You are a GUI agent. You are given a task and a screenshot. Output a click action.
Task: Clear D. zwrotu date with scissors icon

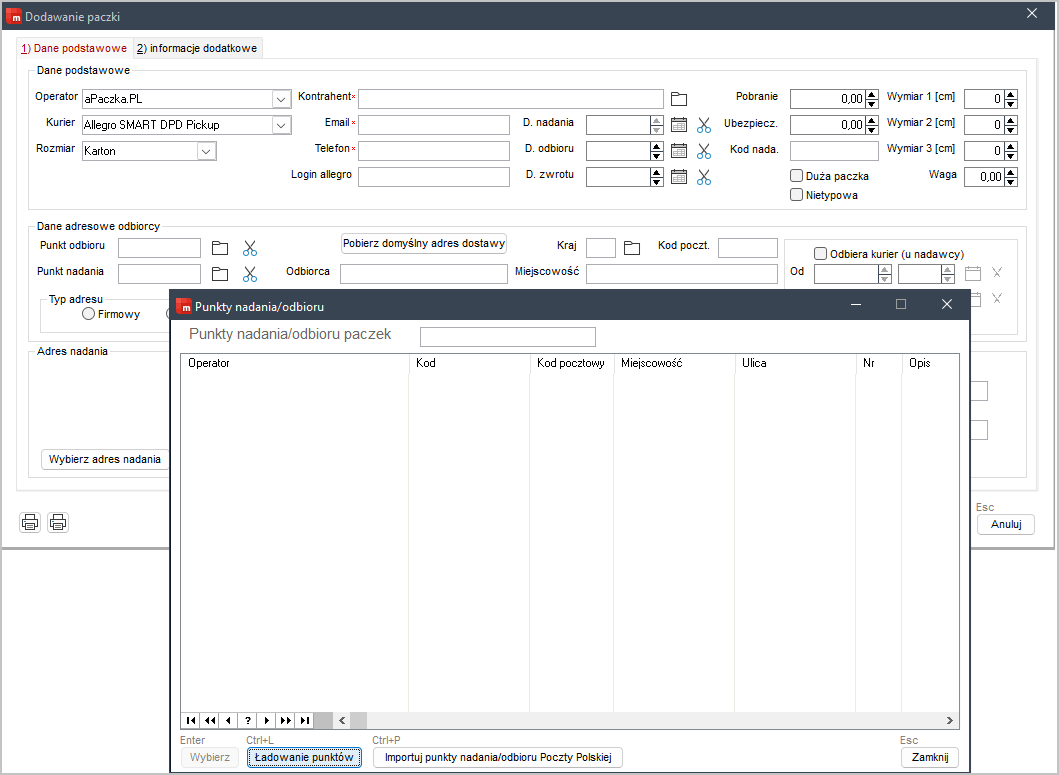[x=704, y=178]
